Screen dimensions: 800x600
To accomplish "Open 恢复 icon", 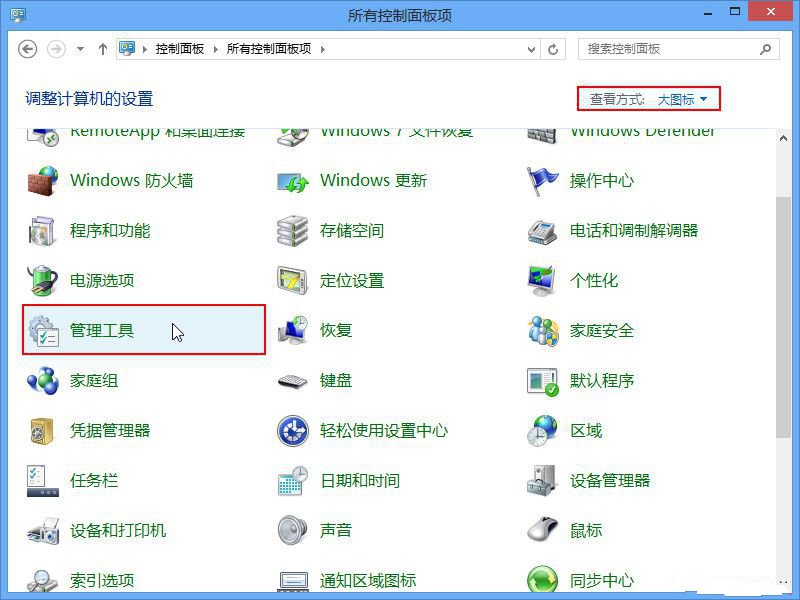I will [x=293, y=331].
